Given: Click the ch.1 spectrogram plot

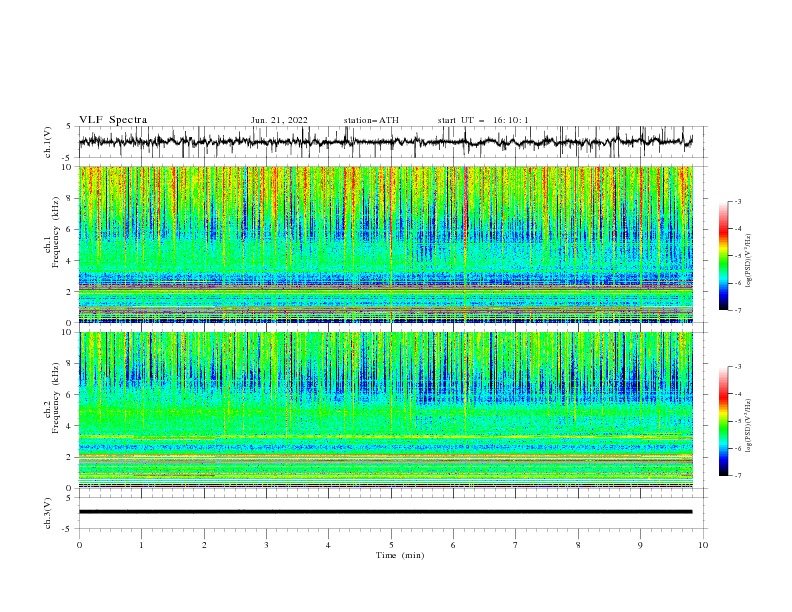Looking at the screenshot, I should pos(385,244).
